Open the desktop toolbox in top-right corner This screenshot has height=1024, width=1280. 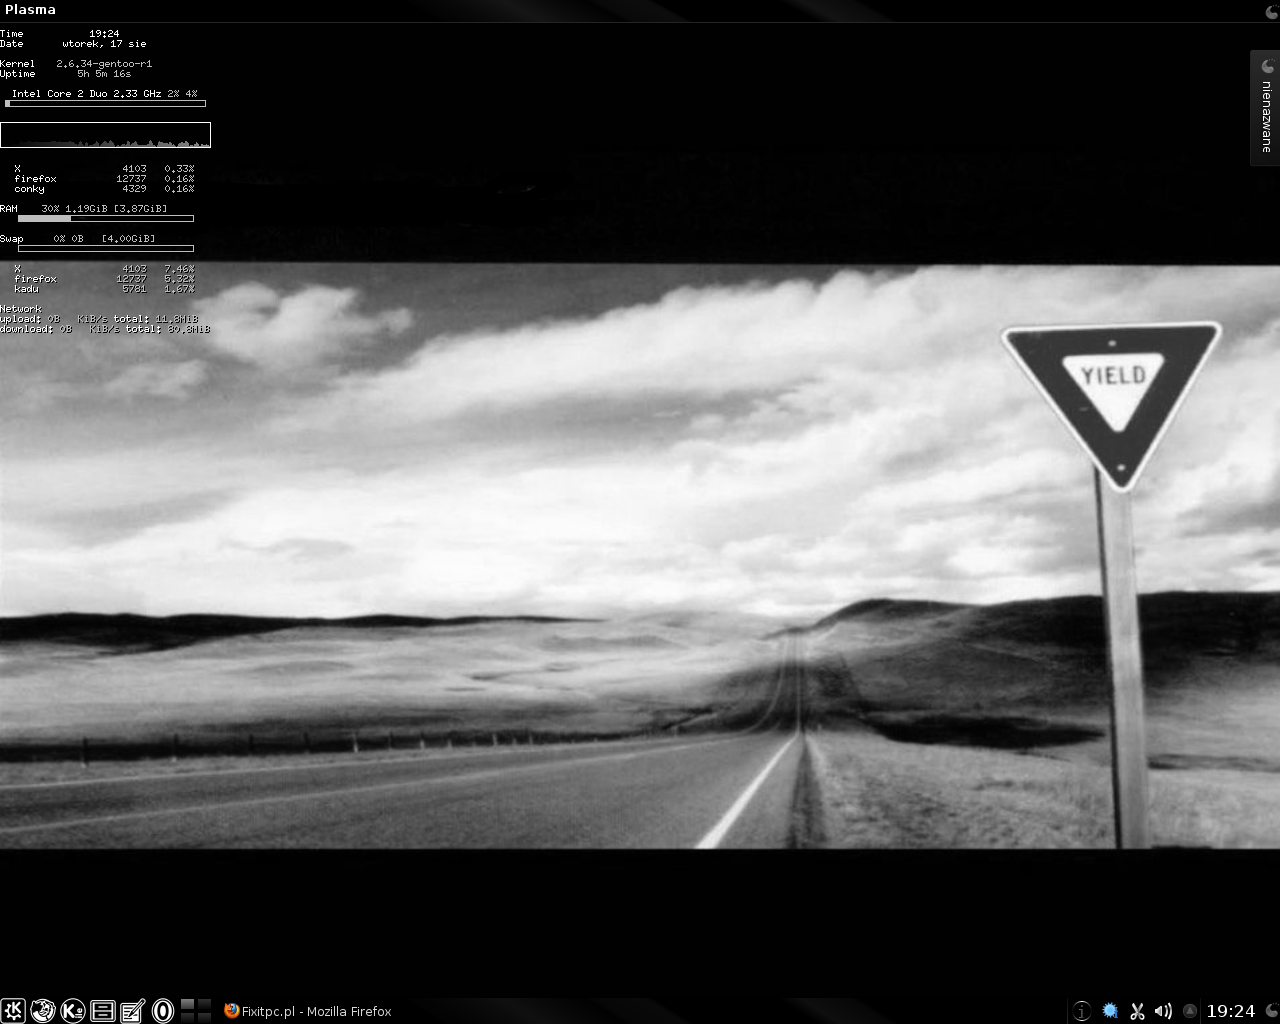tap(1271, 10)
